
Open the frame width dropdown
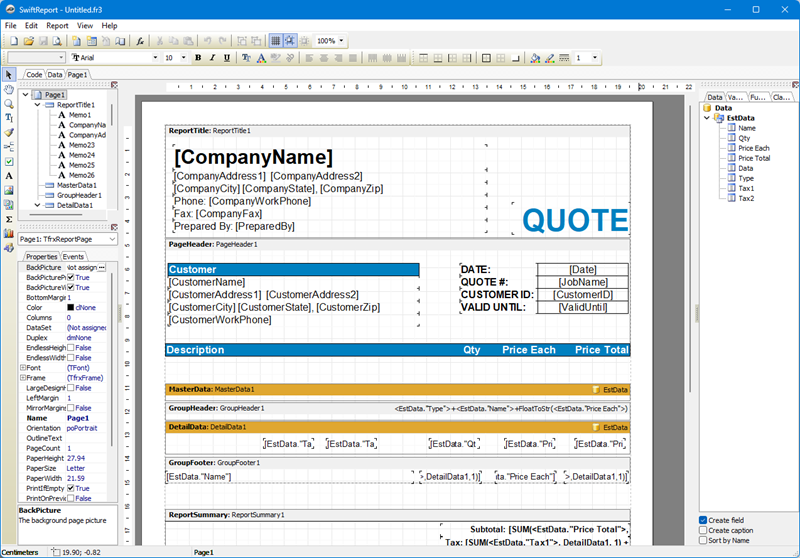click(595, 58)
